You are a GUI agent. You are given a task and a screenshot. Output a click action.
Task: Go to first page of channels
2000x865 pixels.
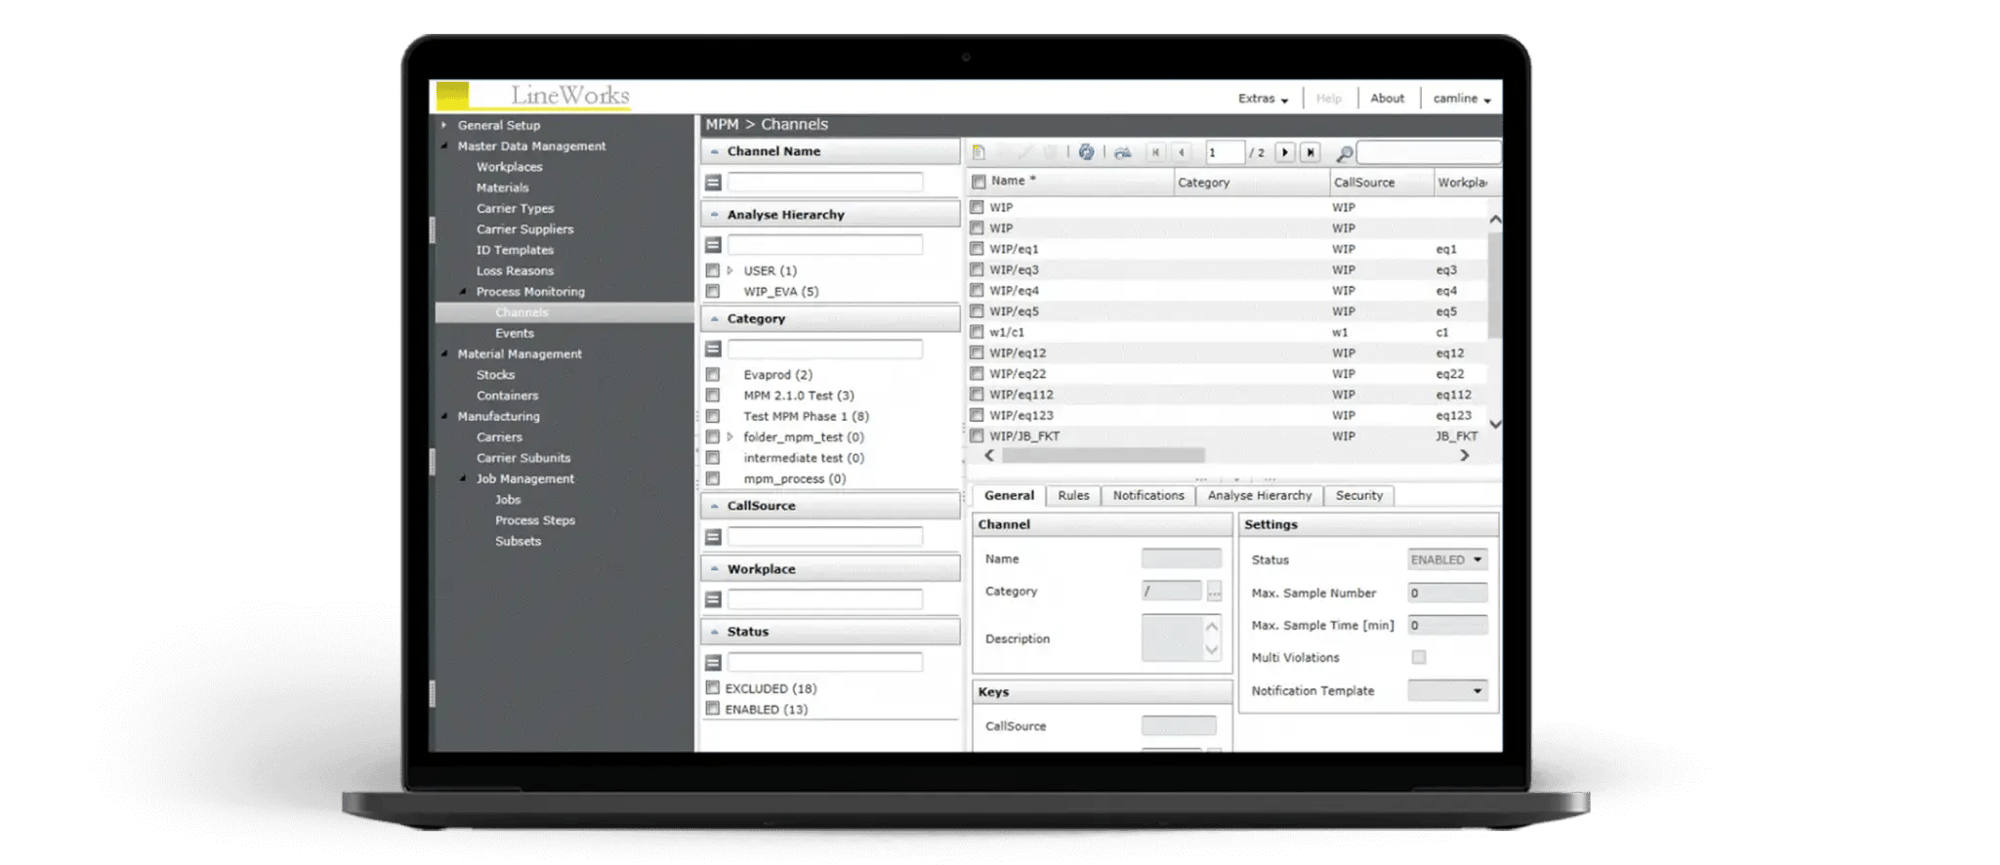(x=1155, y=152)
